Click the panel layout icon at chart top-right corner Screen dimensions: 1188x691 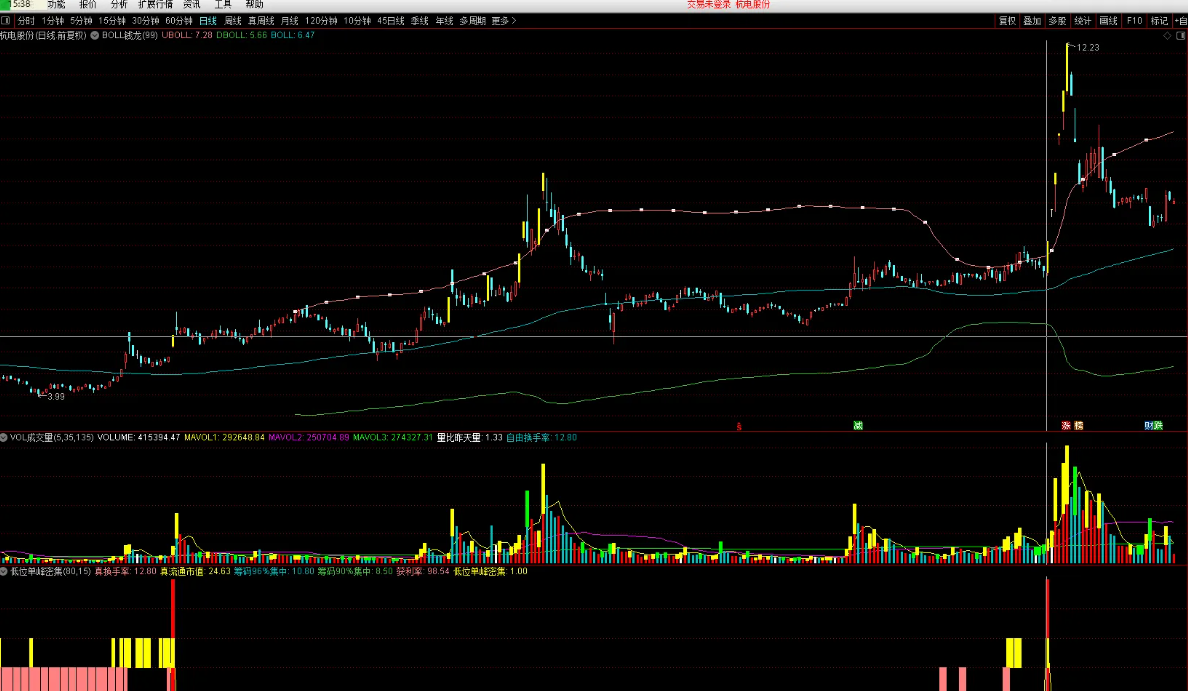click(x=1179, y=36)
